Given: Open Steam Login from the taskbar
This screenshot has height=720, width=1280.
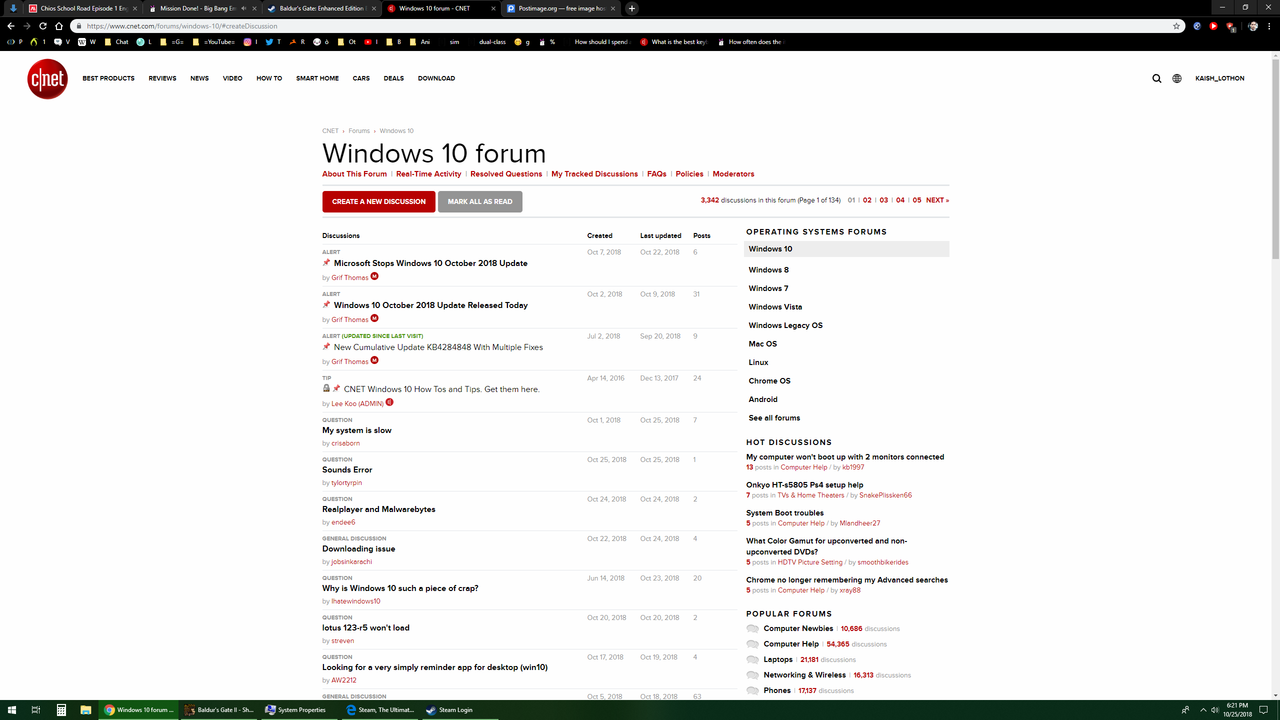Looking at the screenshot, I should [449, 710].
